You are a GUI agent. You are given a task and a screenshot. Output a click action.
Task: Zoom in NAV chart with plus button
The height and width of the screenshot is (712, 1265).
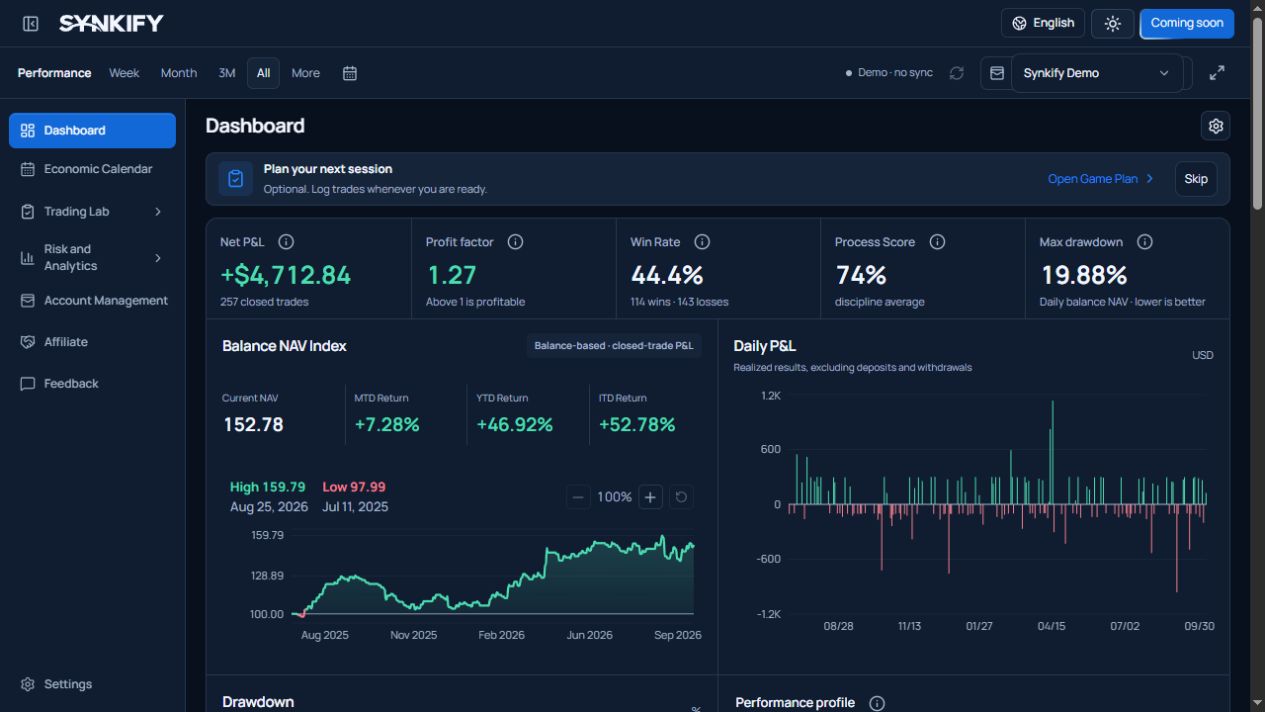[x=650, y=497]
